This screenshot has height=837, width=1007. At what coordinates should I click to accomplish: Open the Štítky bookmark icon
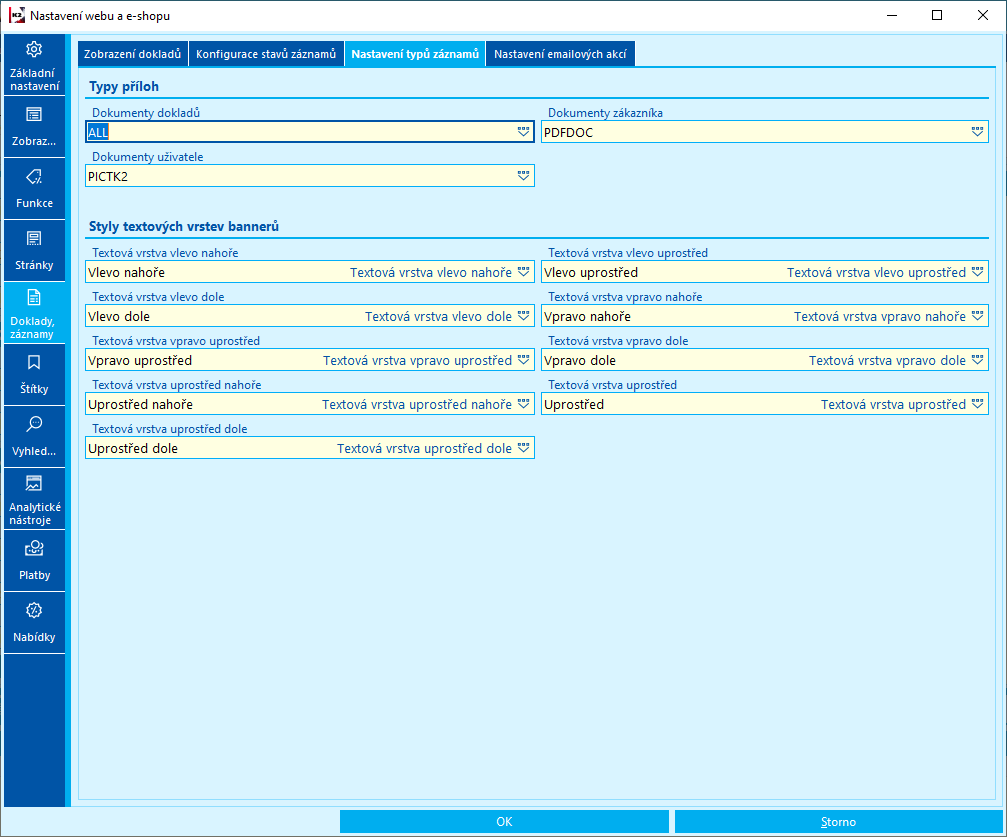click(34, 363)
